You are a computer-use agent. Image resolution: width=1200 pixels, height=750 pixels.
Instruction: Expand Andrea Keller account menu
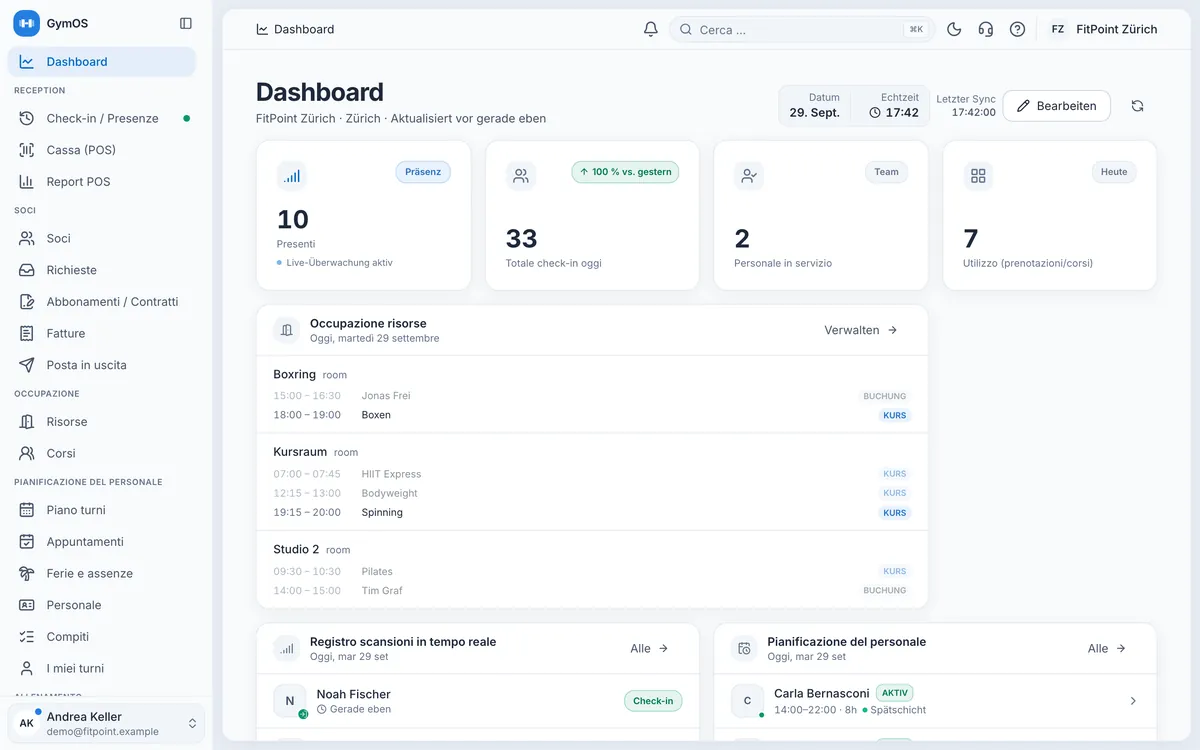[x=106, y=723]
